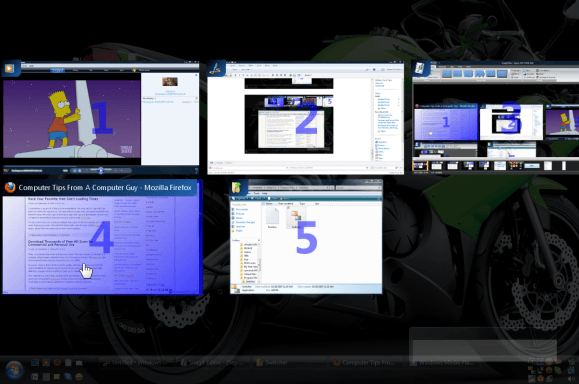Open the Windows Start orb
The image size is (579, 384).
14,369
